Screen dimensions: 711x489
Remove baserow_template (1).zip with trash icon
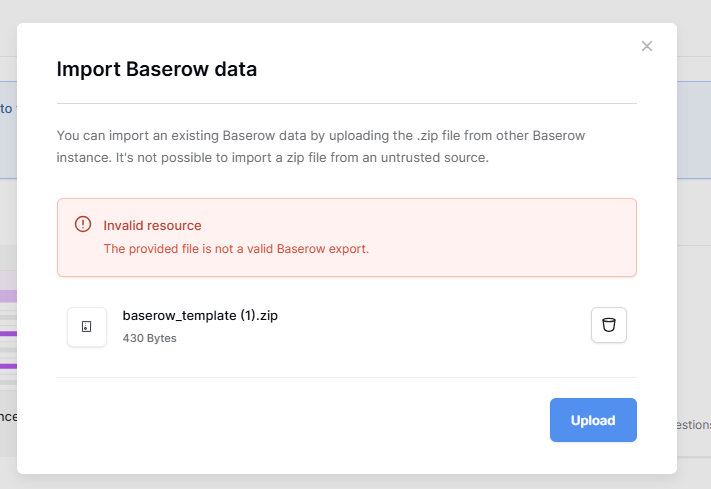click(609, 325)
